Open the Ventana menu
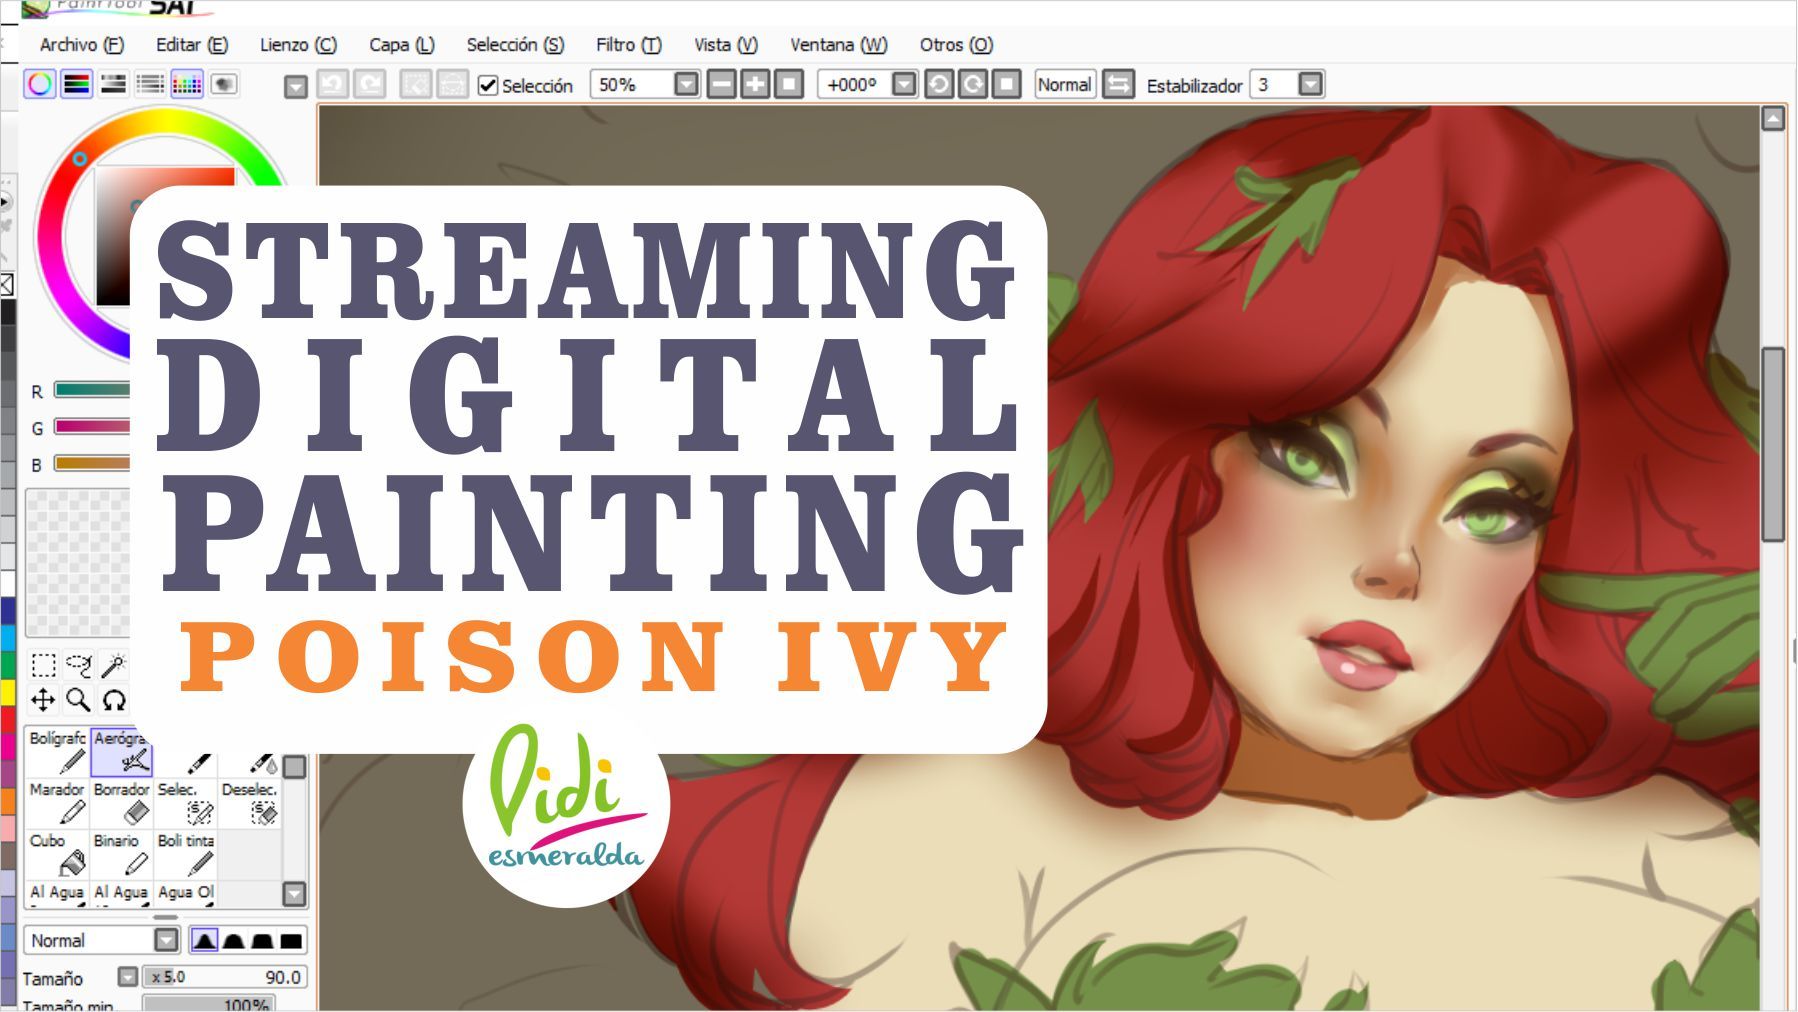 [839, 45]
